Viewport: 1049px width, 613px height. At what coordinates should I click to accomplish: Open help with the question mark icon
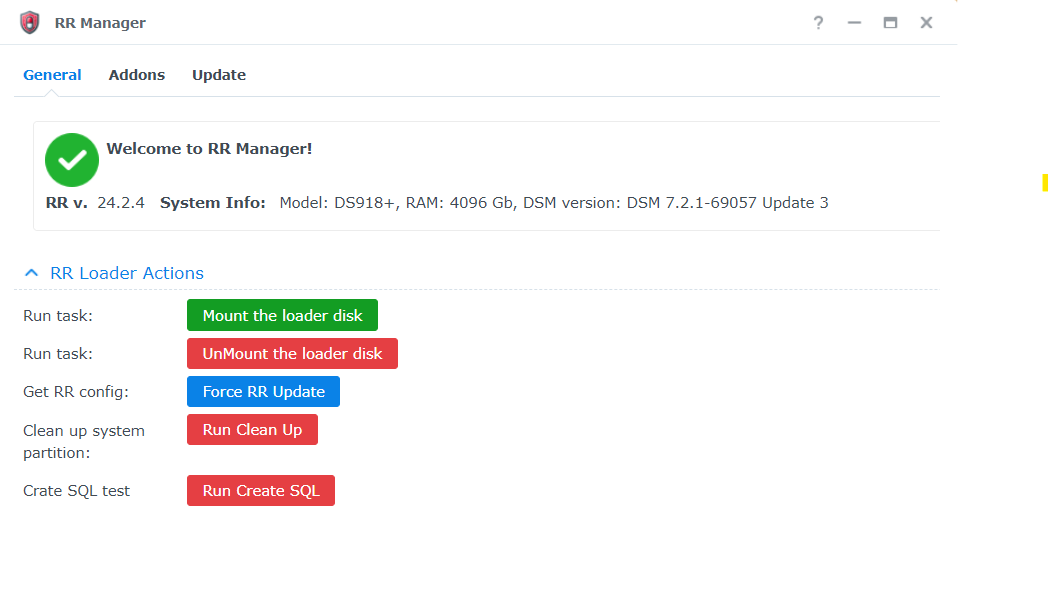pyautogui.click(x=818, y=23)
